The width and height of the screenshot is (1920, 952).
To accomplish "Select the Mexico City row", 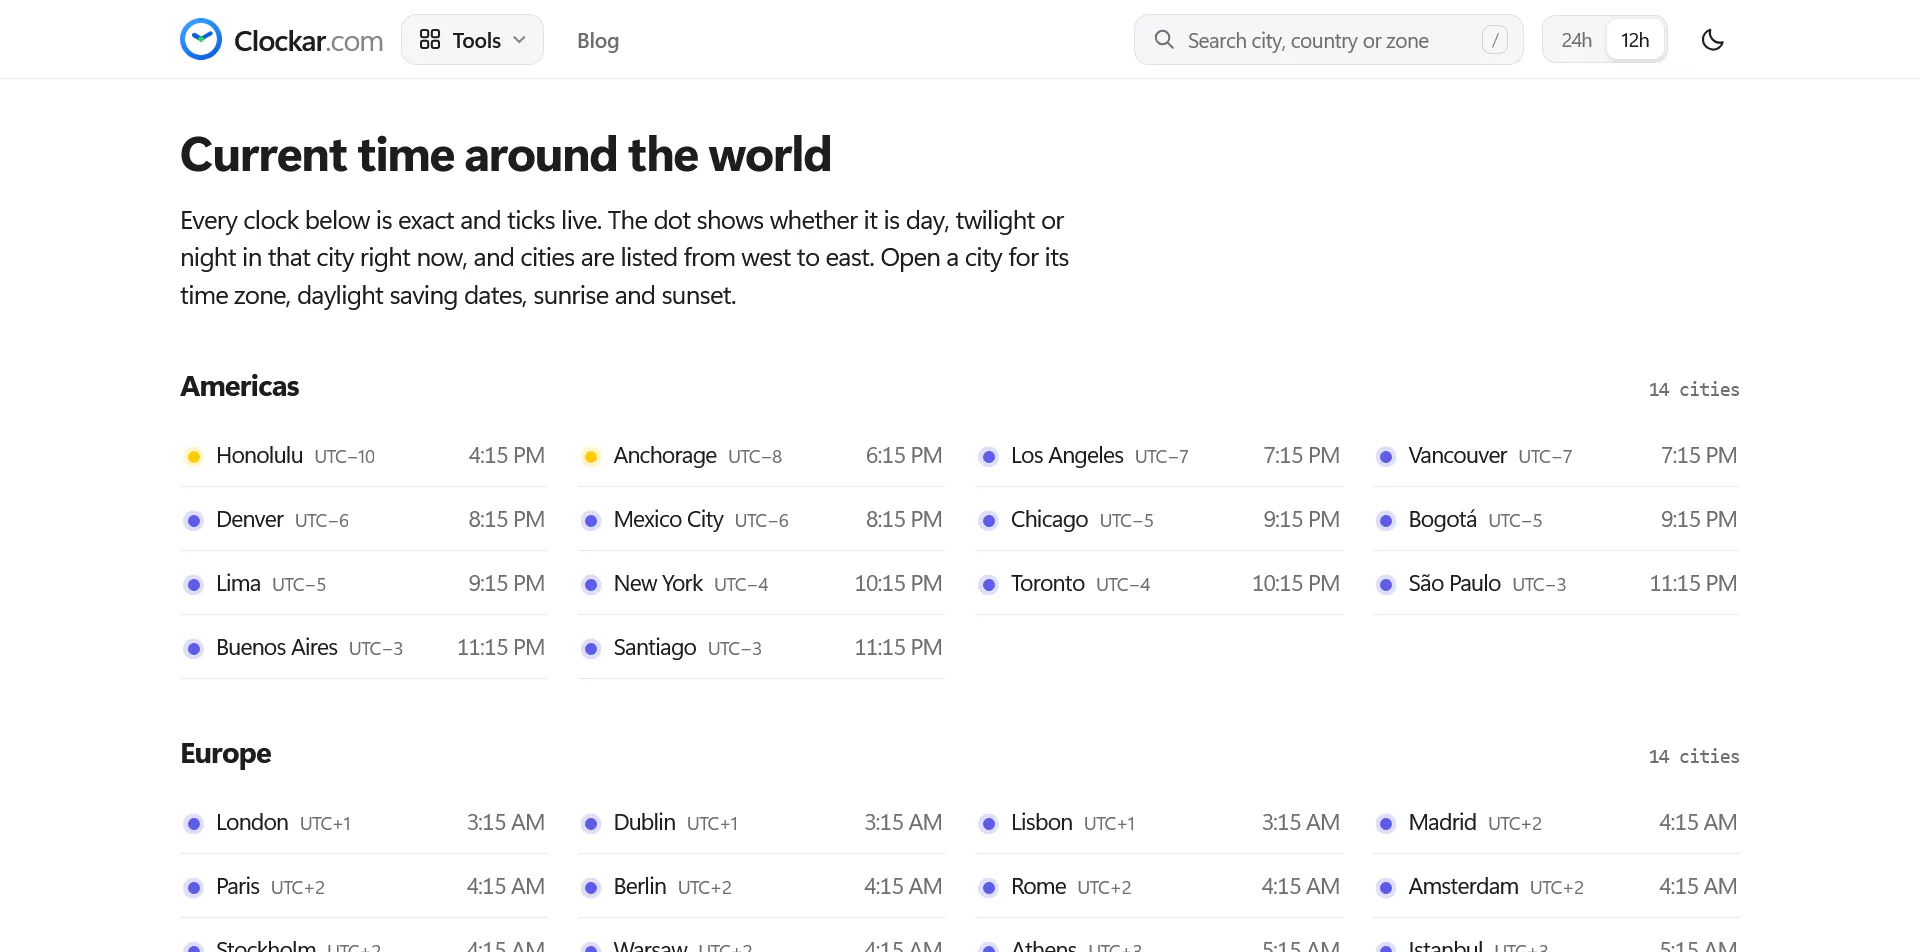I will pyautogui.click(x=761, y=519).
